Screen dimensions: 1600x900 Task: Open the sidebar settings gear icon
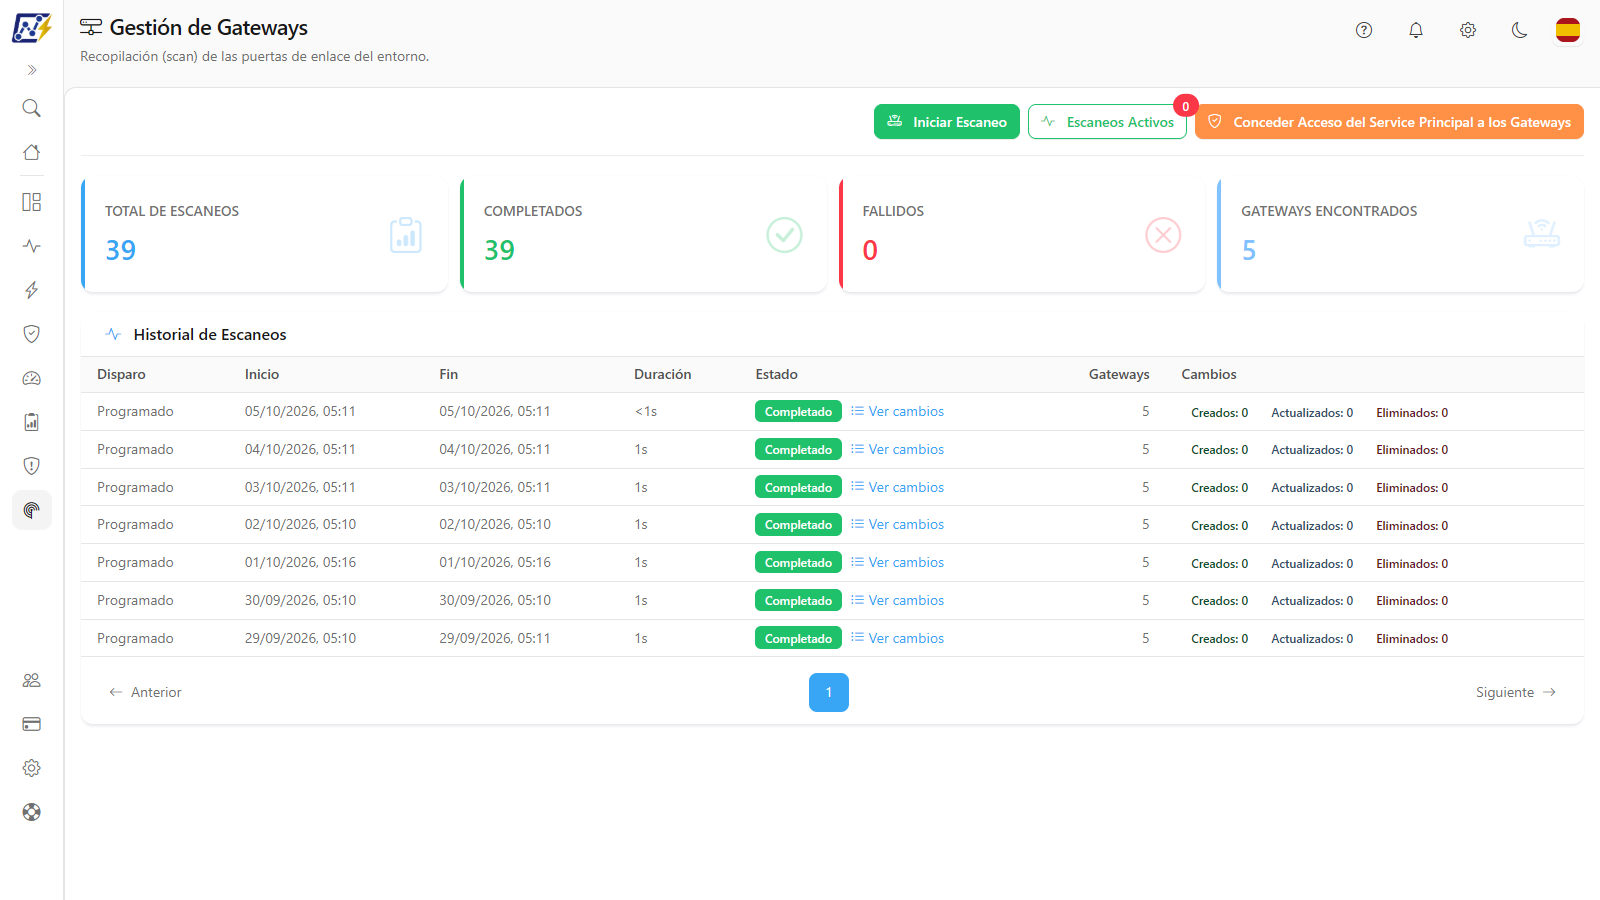point(32,768)
